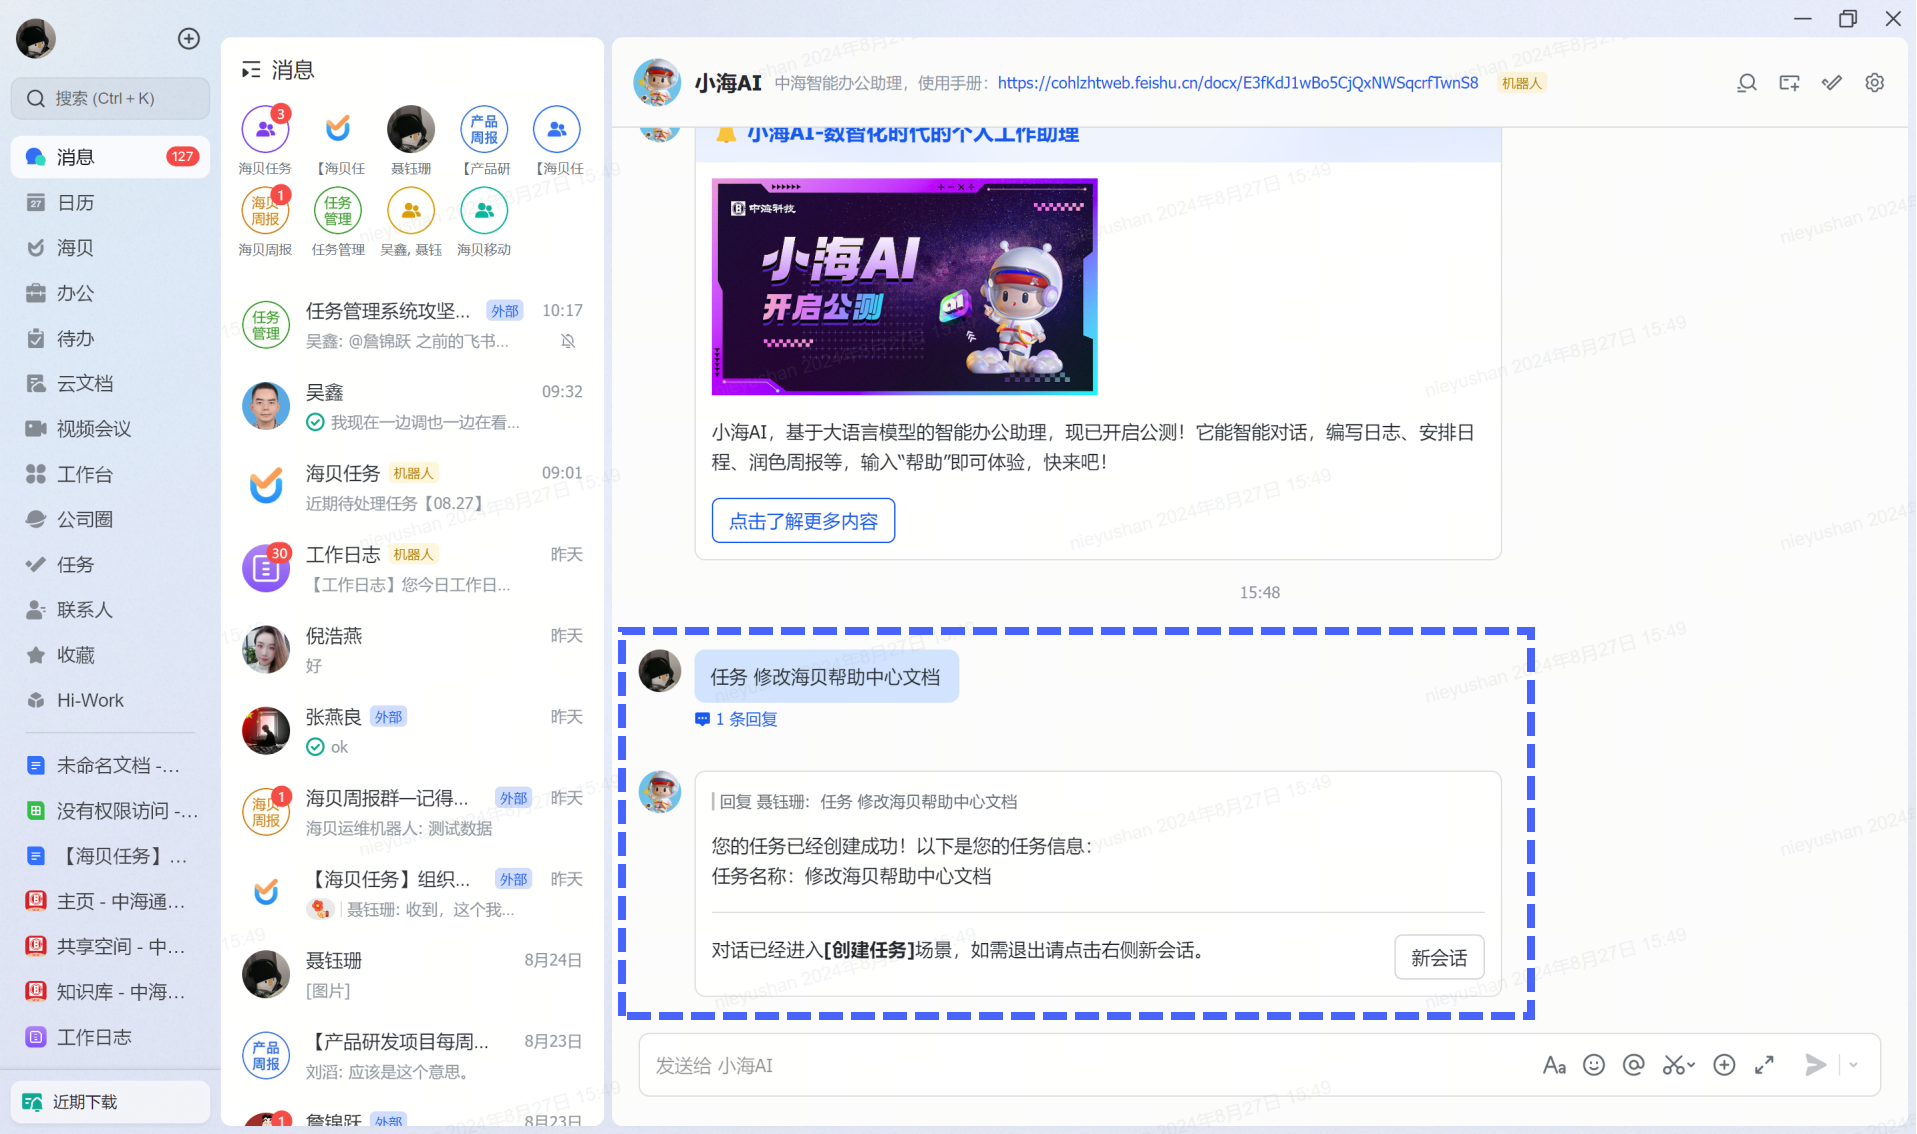Open text formatting Aa icon
1917x1134 pixels.
pos(1554,1066)
